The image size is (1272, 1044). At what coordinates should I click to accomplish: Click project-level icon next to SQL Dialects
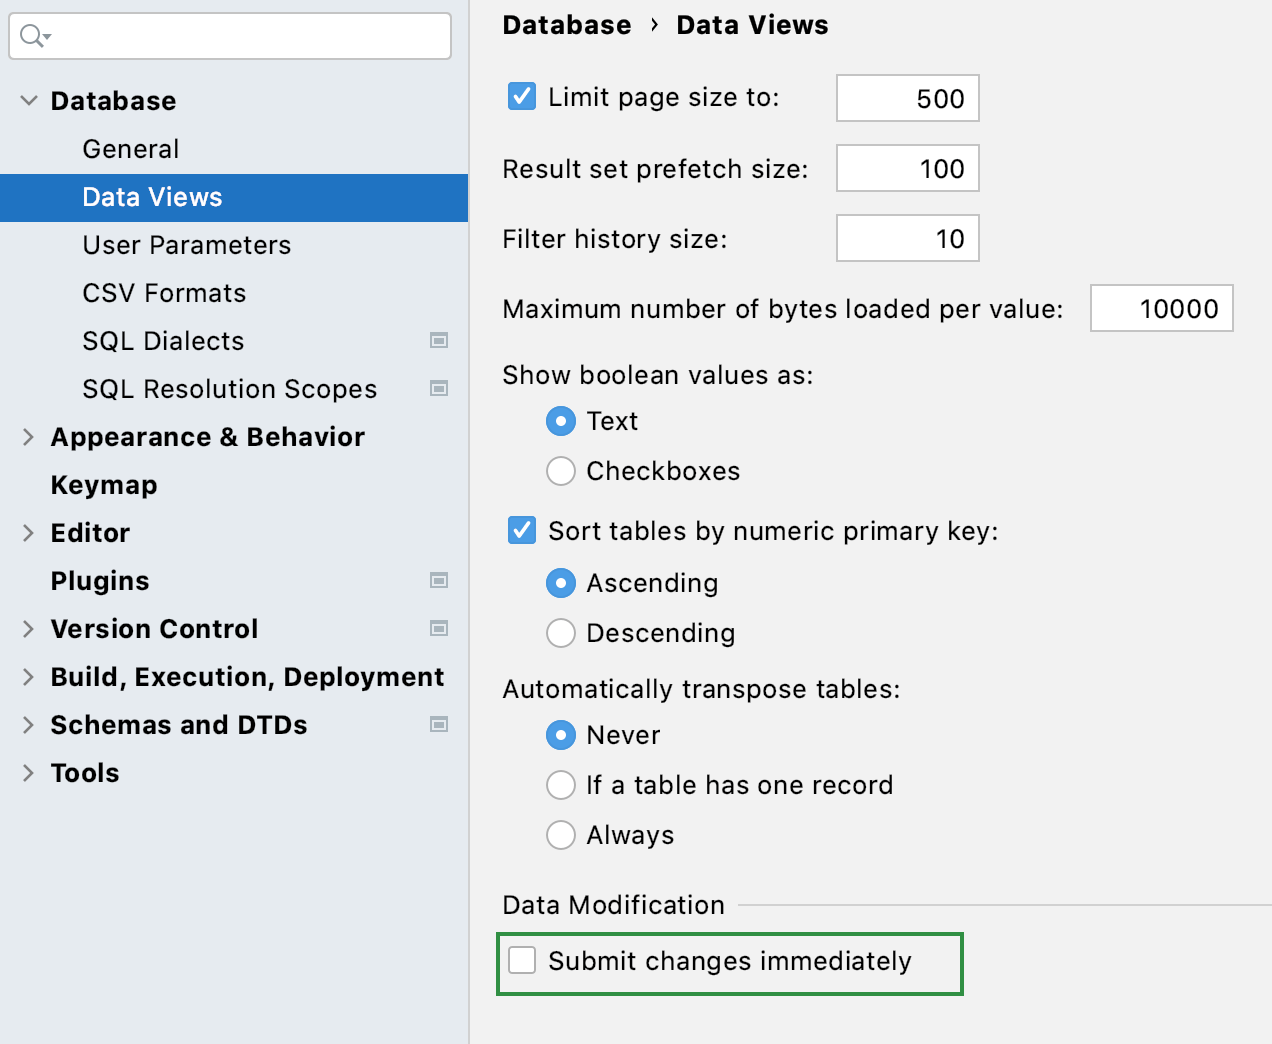click(x=438, y=341)
